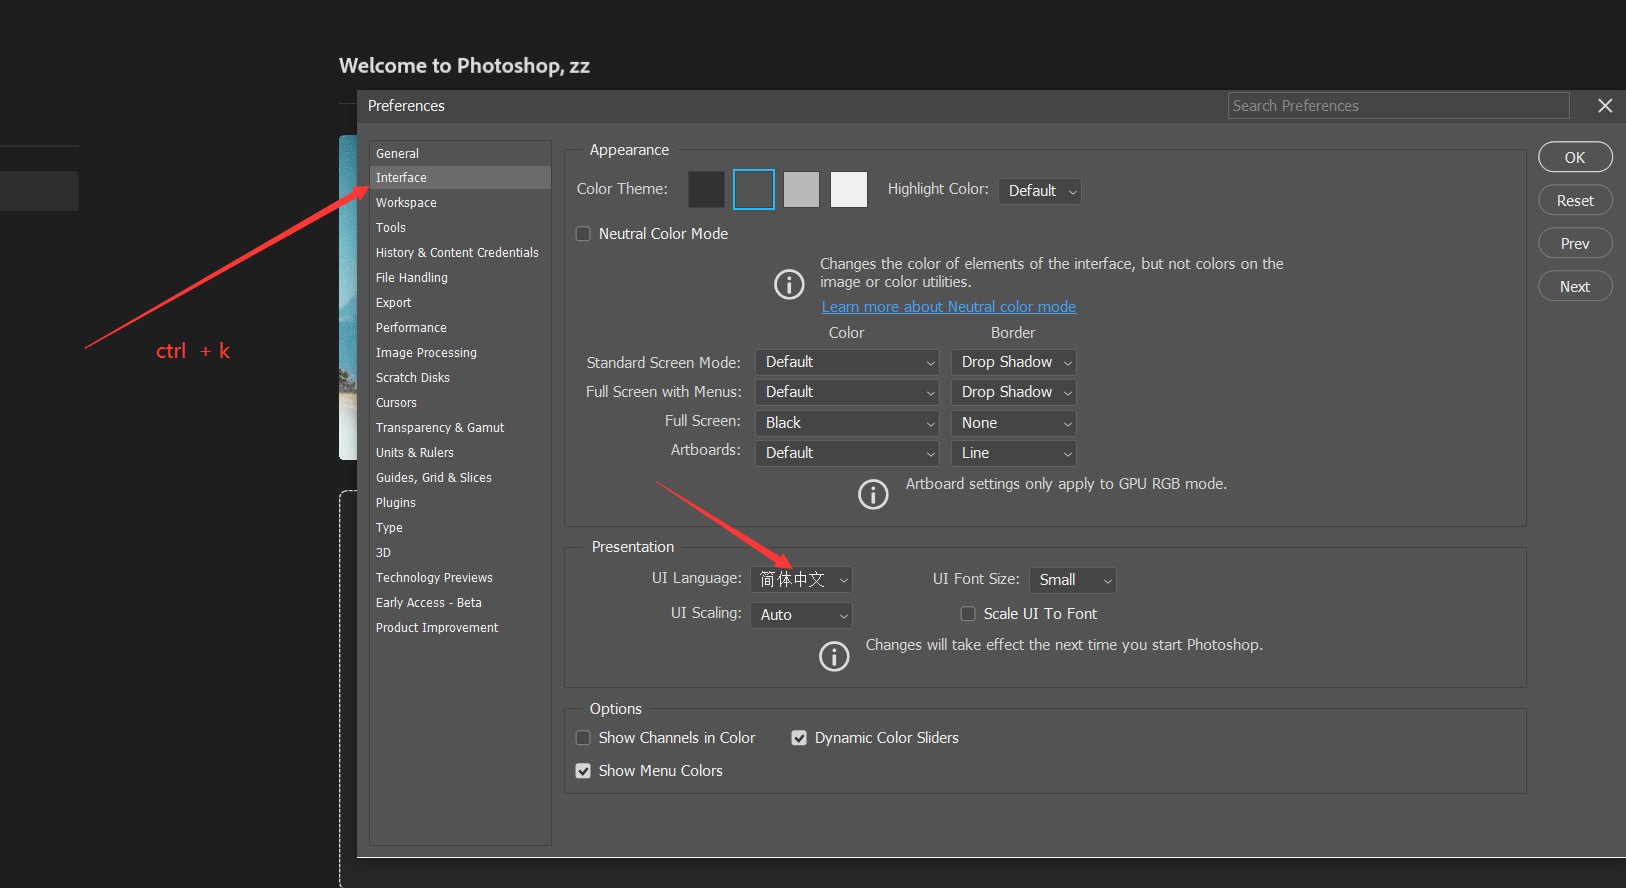Screen dimensions: 1626x888
Task: Enable the Neutral Color Mode checkbox
Action: [x=583, y=234]
